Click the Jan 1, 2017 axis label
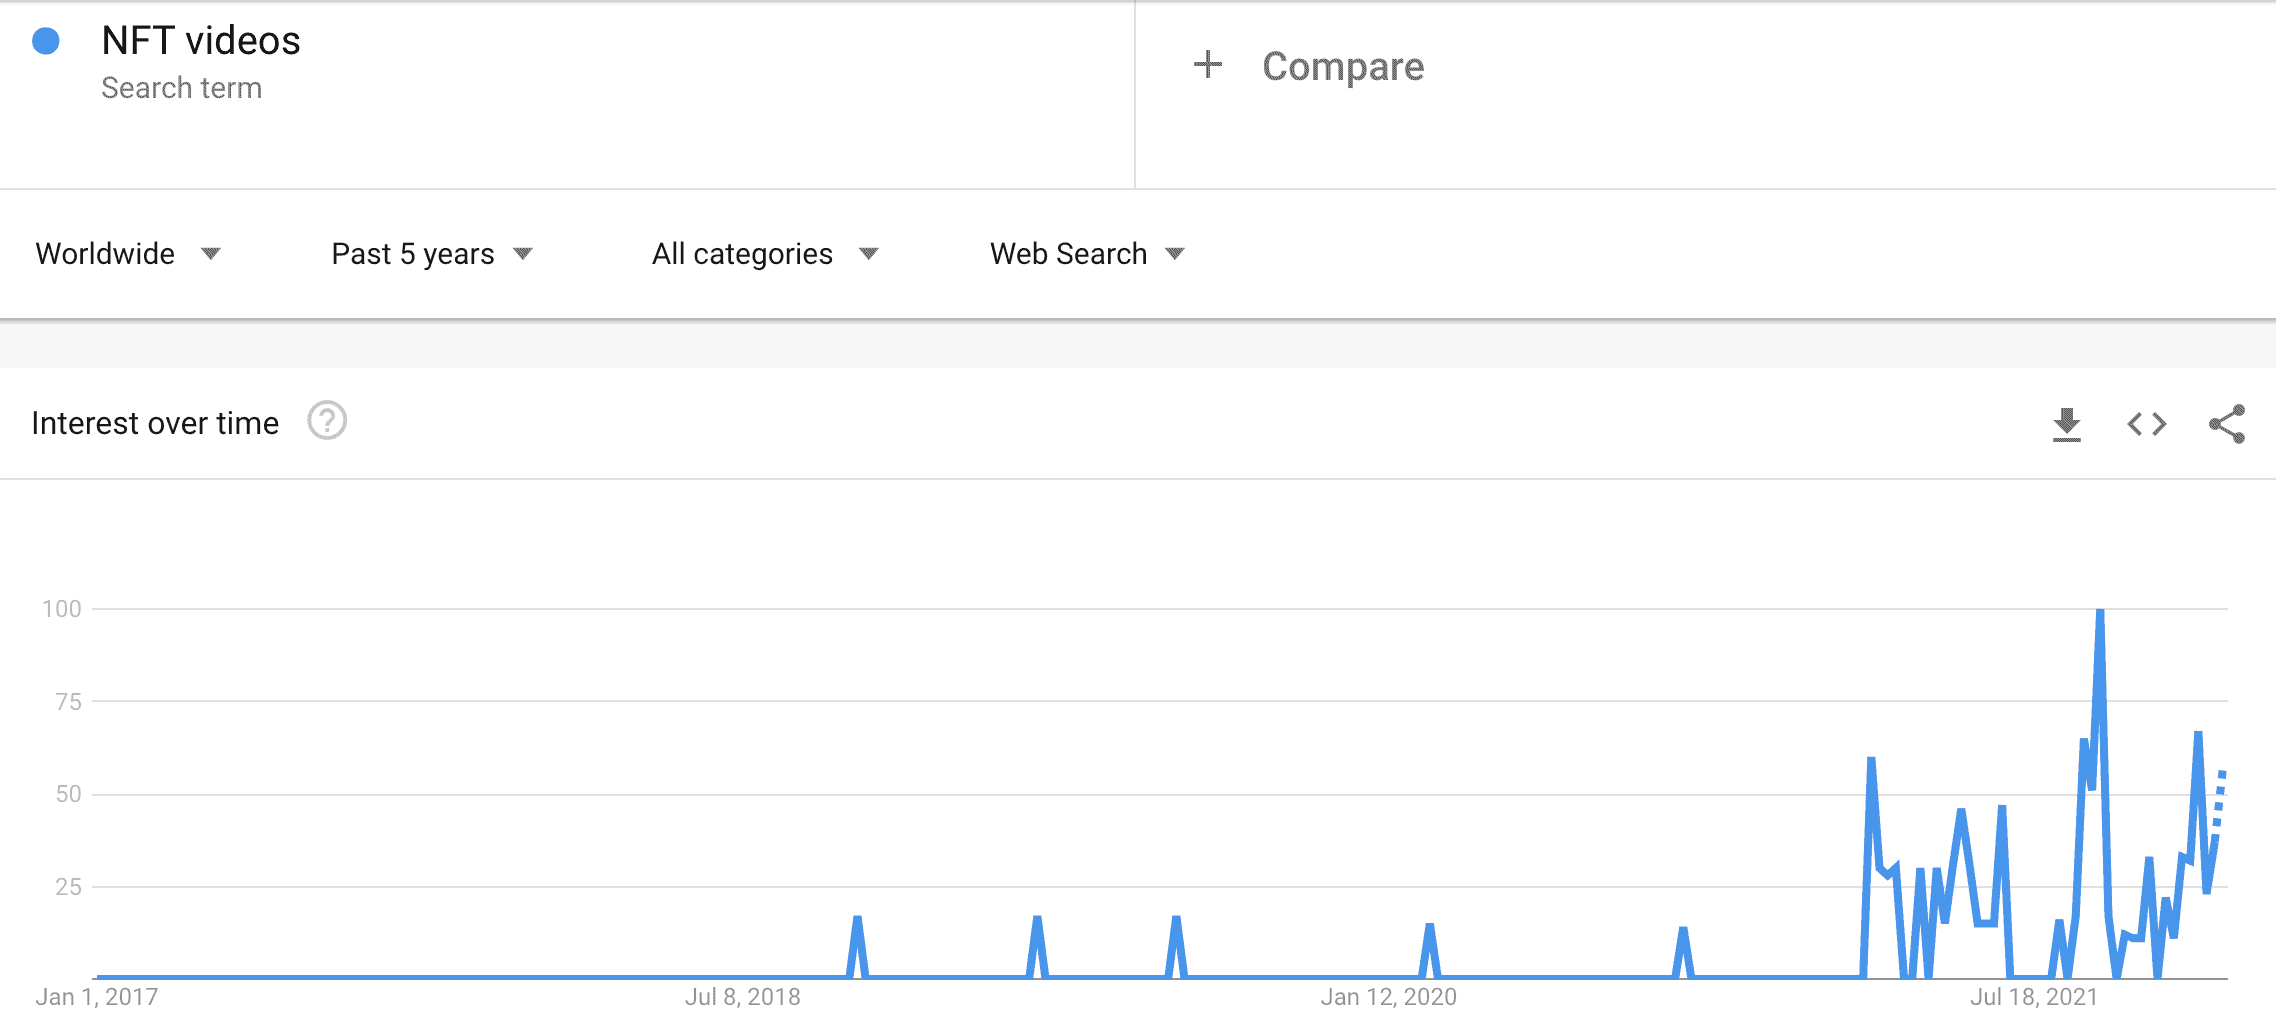Screen dimensions: 2276x1022 pos(98,996)
